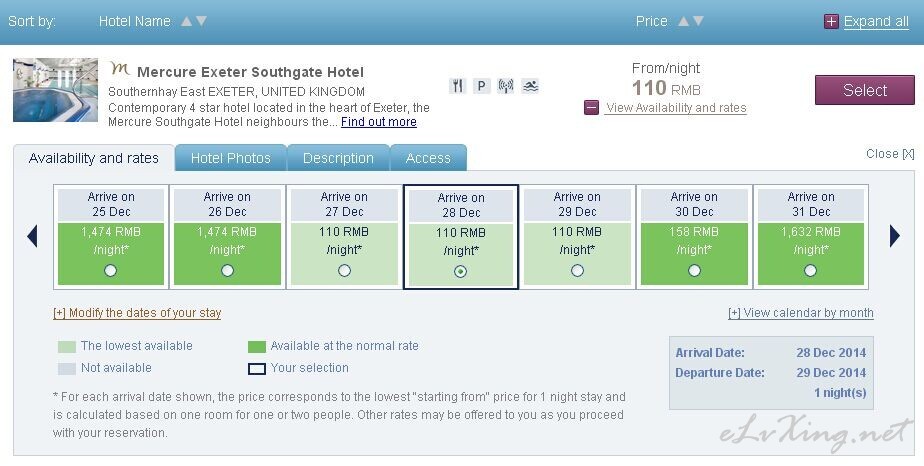Click the parking amenity icon
Viewport: 924px width, 466px height.
pos(481,86)
